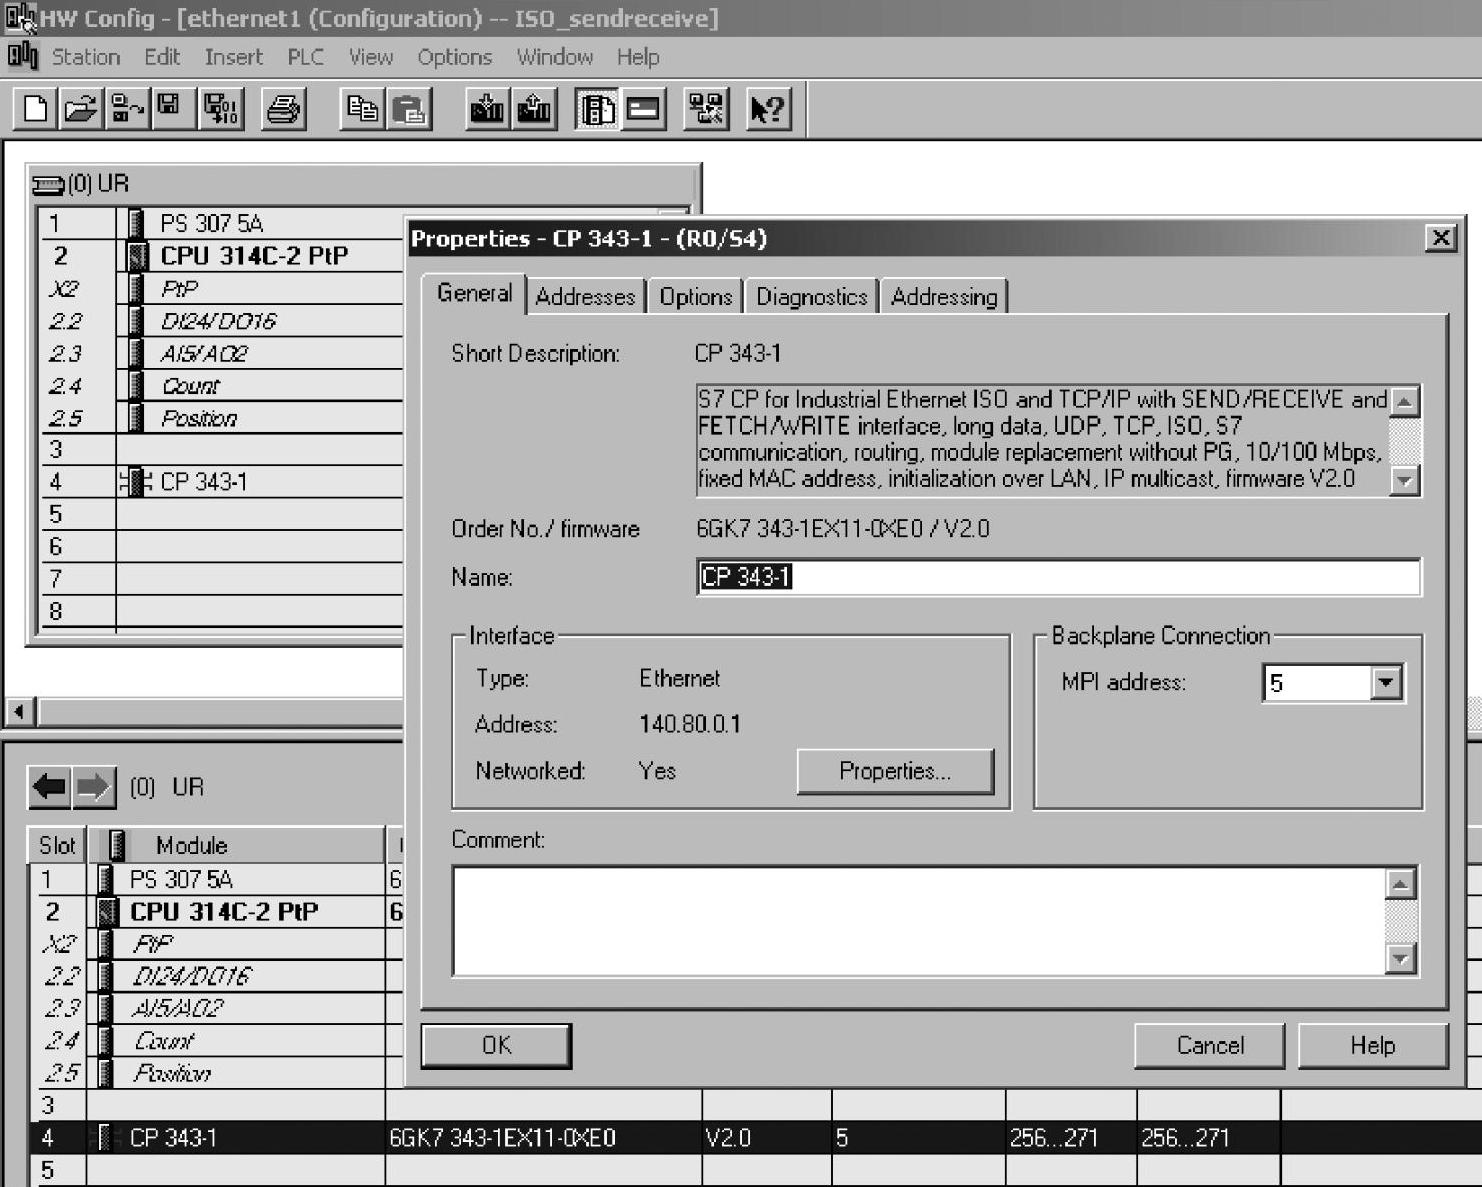The height and width of the screenshot is (1187, 1482).
Task: Click the PS 307 5A row in the module table
Action: pyautogui.click(x=216, y=879)
